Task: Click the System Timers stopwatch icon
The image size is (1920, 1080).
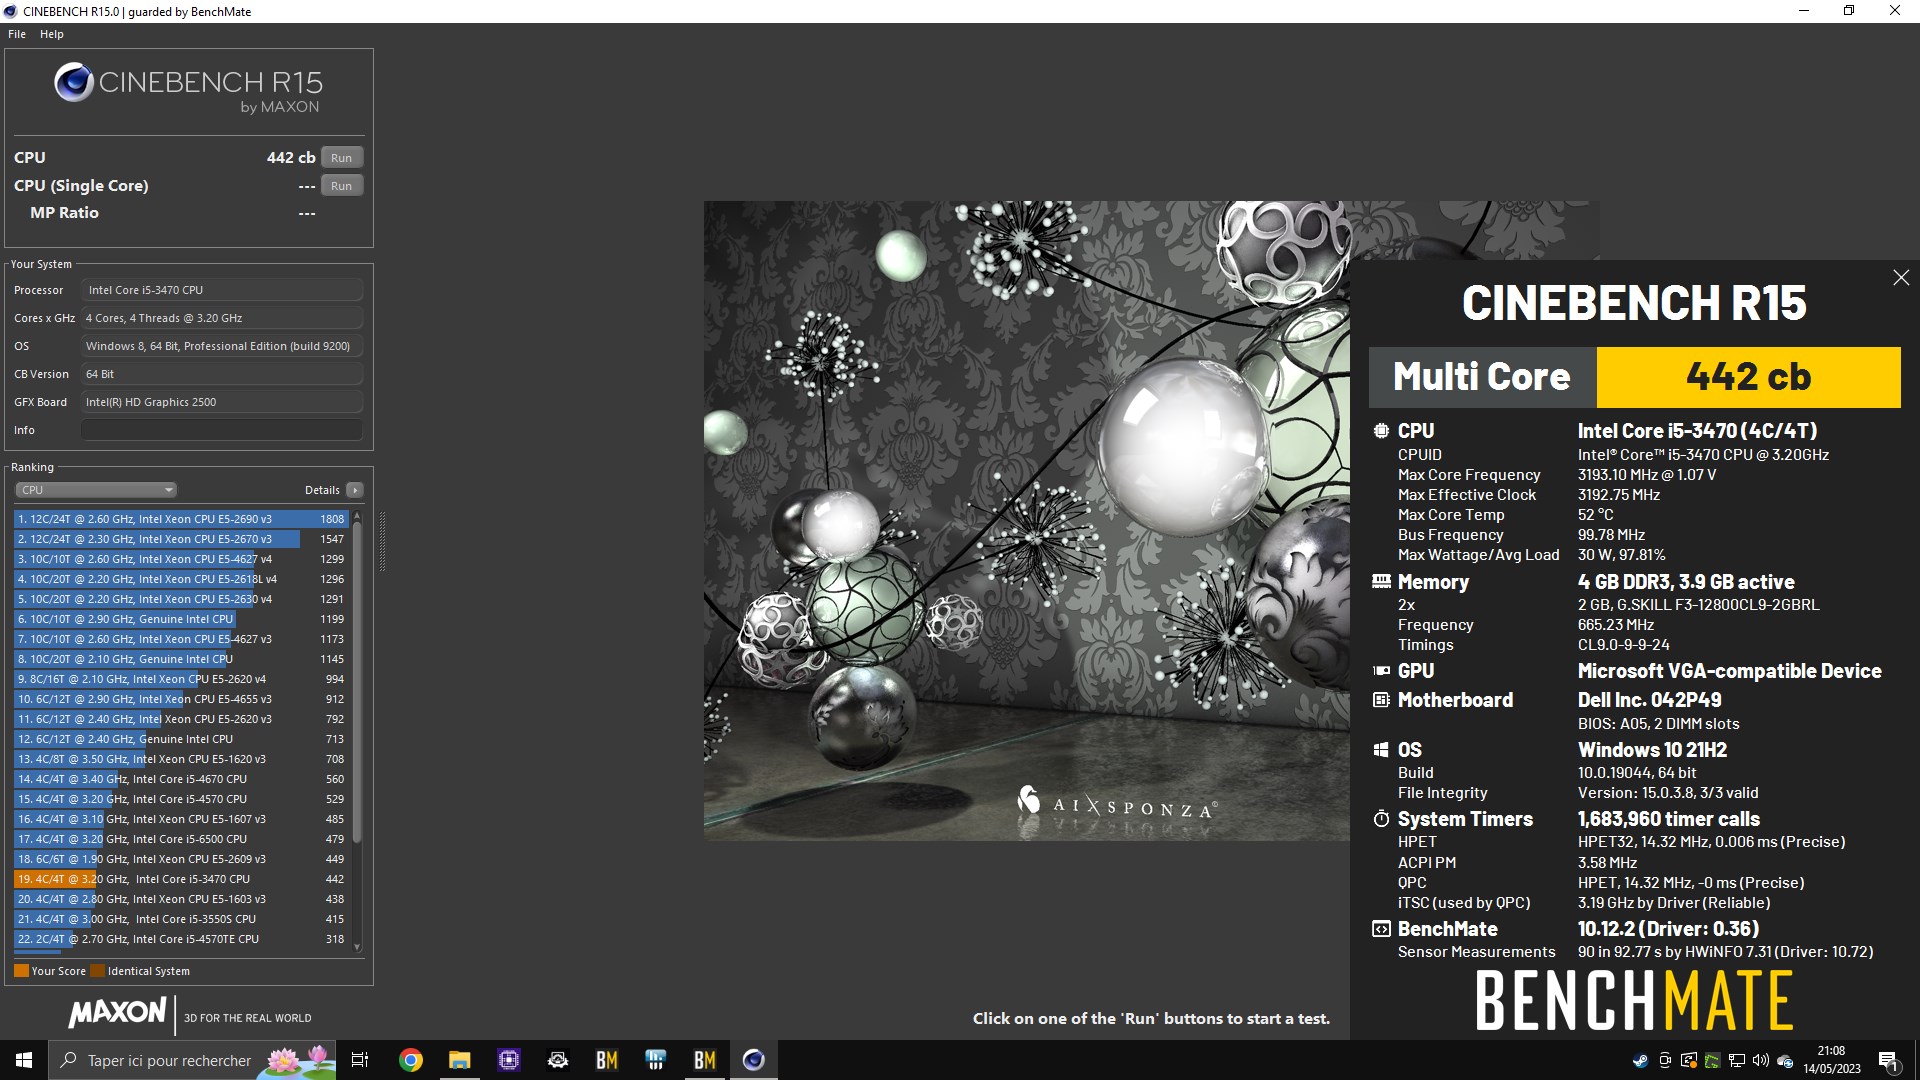Action: coord(1381,819)
